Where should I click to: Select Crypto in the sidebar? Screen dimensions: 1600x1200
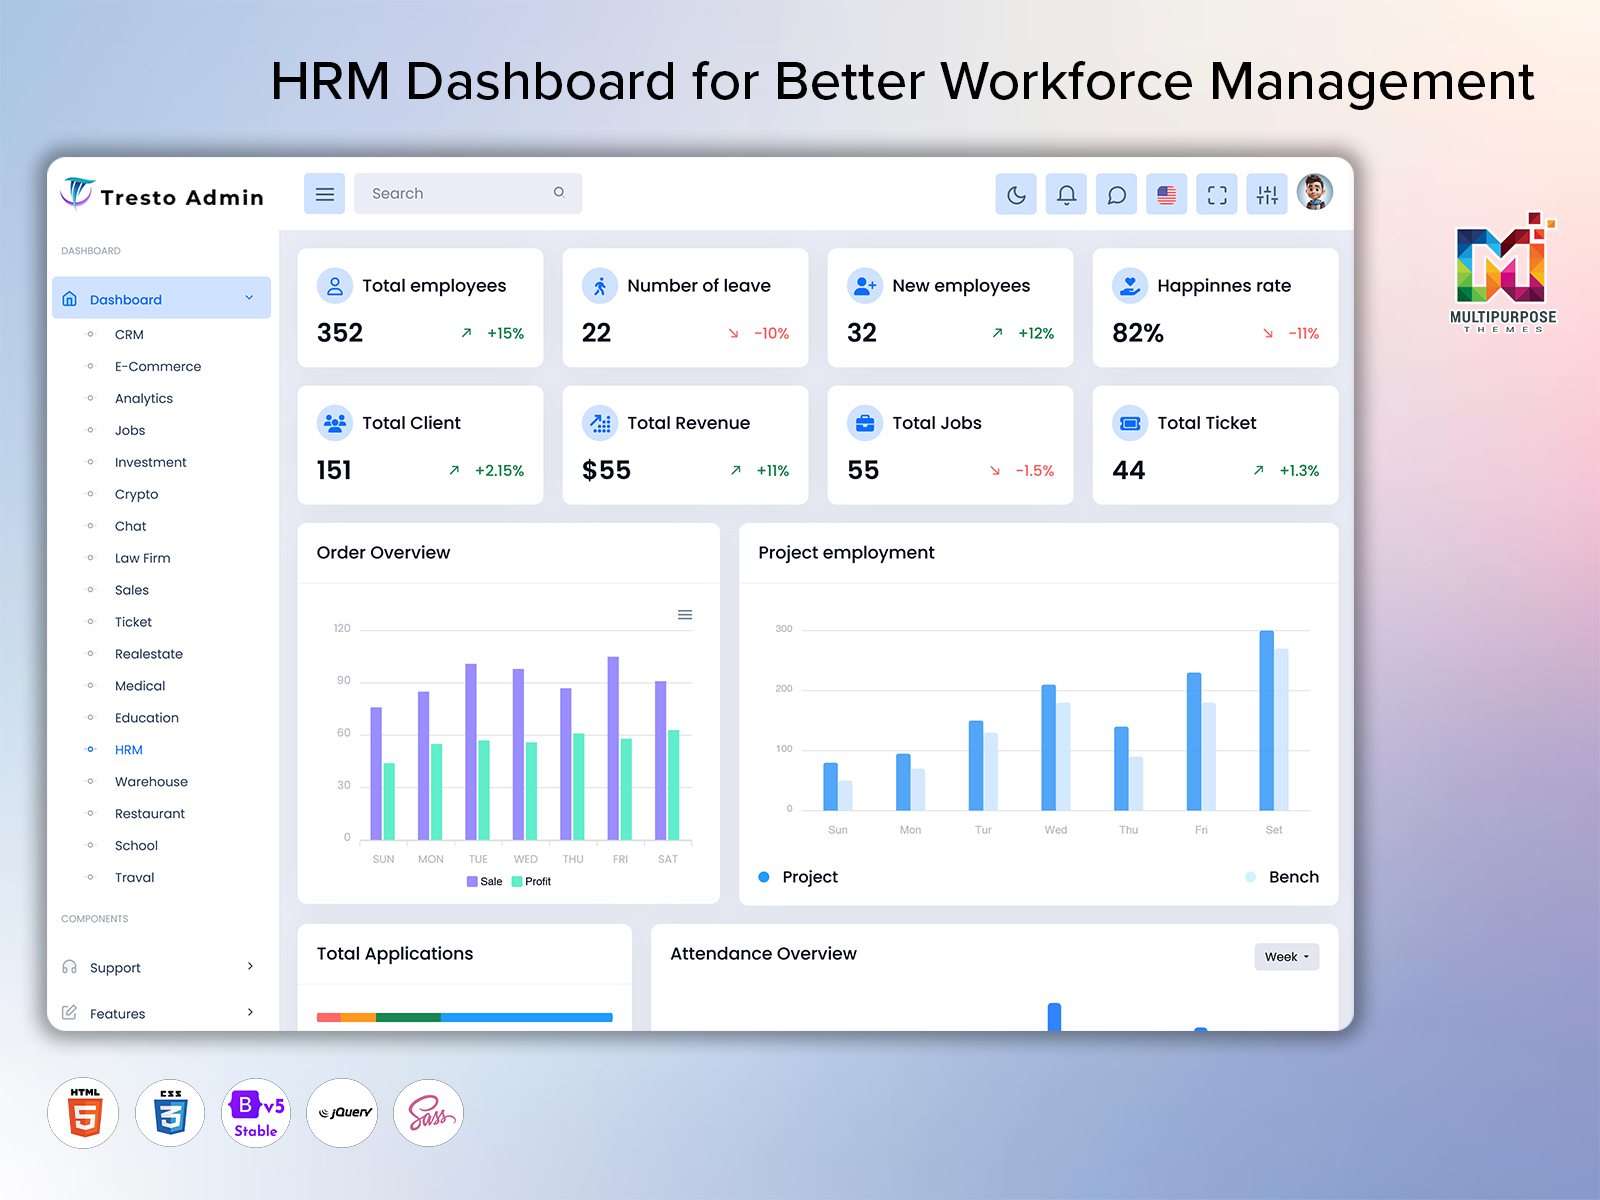pyautogui.click(x=137, y=495)
